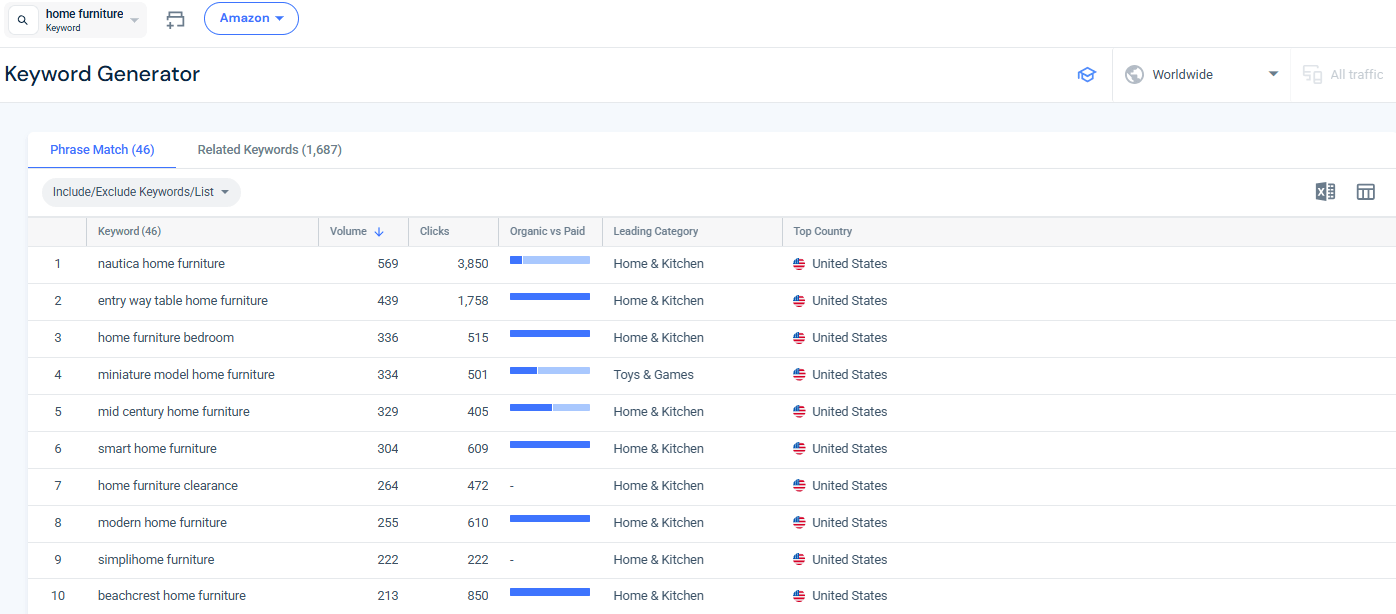Click clicks value 850

point(477,596)
